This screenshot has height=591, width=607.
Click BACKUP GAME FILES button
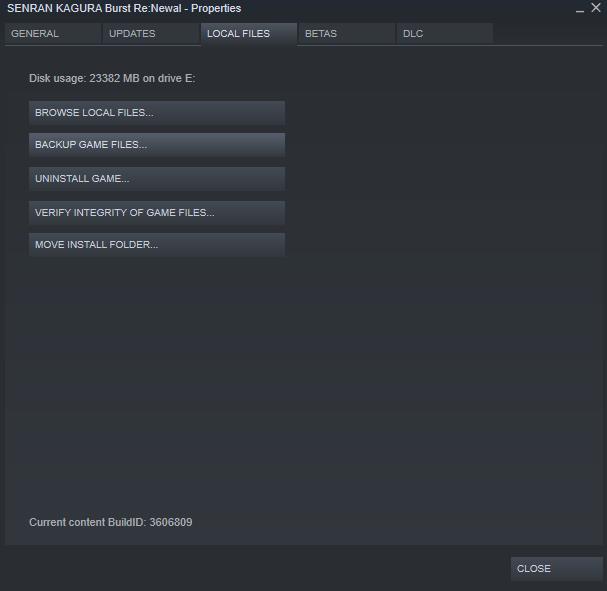[157, 145]
